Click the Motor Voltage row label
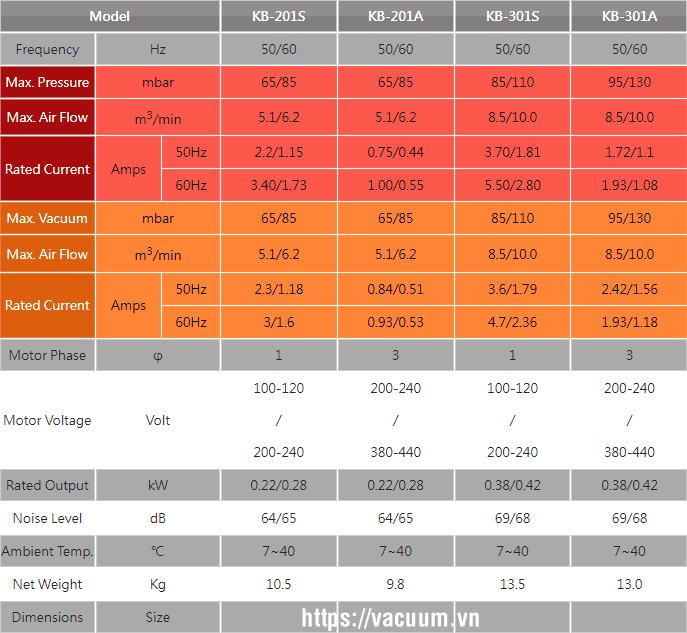 pyautogui.click(x=47, y=420)
